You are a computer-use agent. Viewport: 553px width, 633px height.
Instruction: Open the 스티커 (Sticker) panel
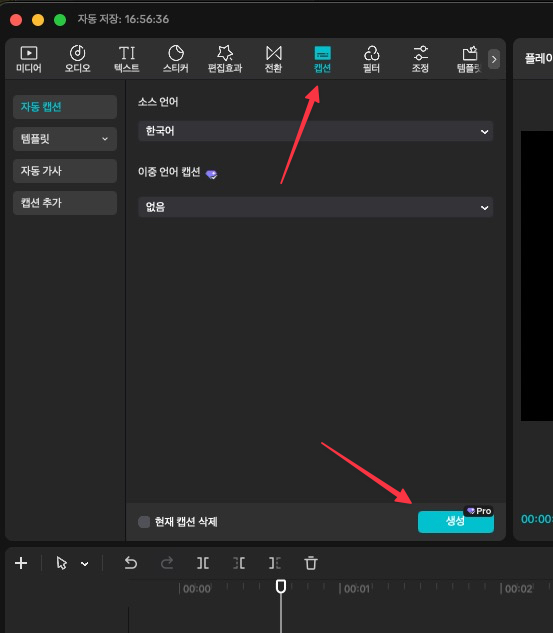176,59
